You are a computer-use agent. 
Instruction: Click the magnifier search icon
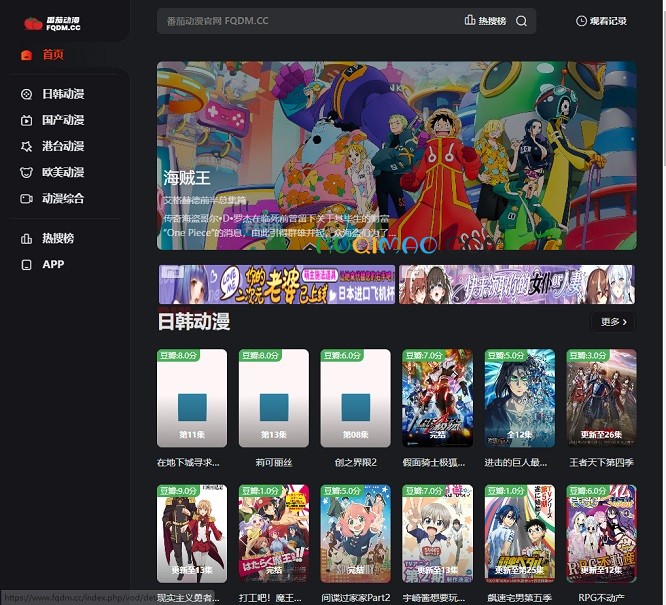coord(522,21)
